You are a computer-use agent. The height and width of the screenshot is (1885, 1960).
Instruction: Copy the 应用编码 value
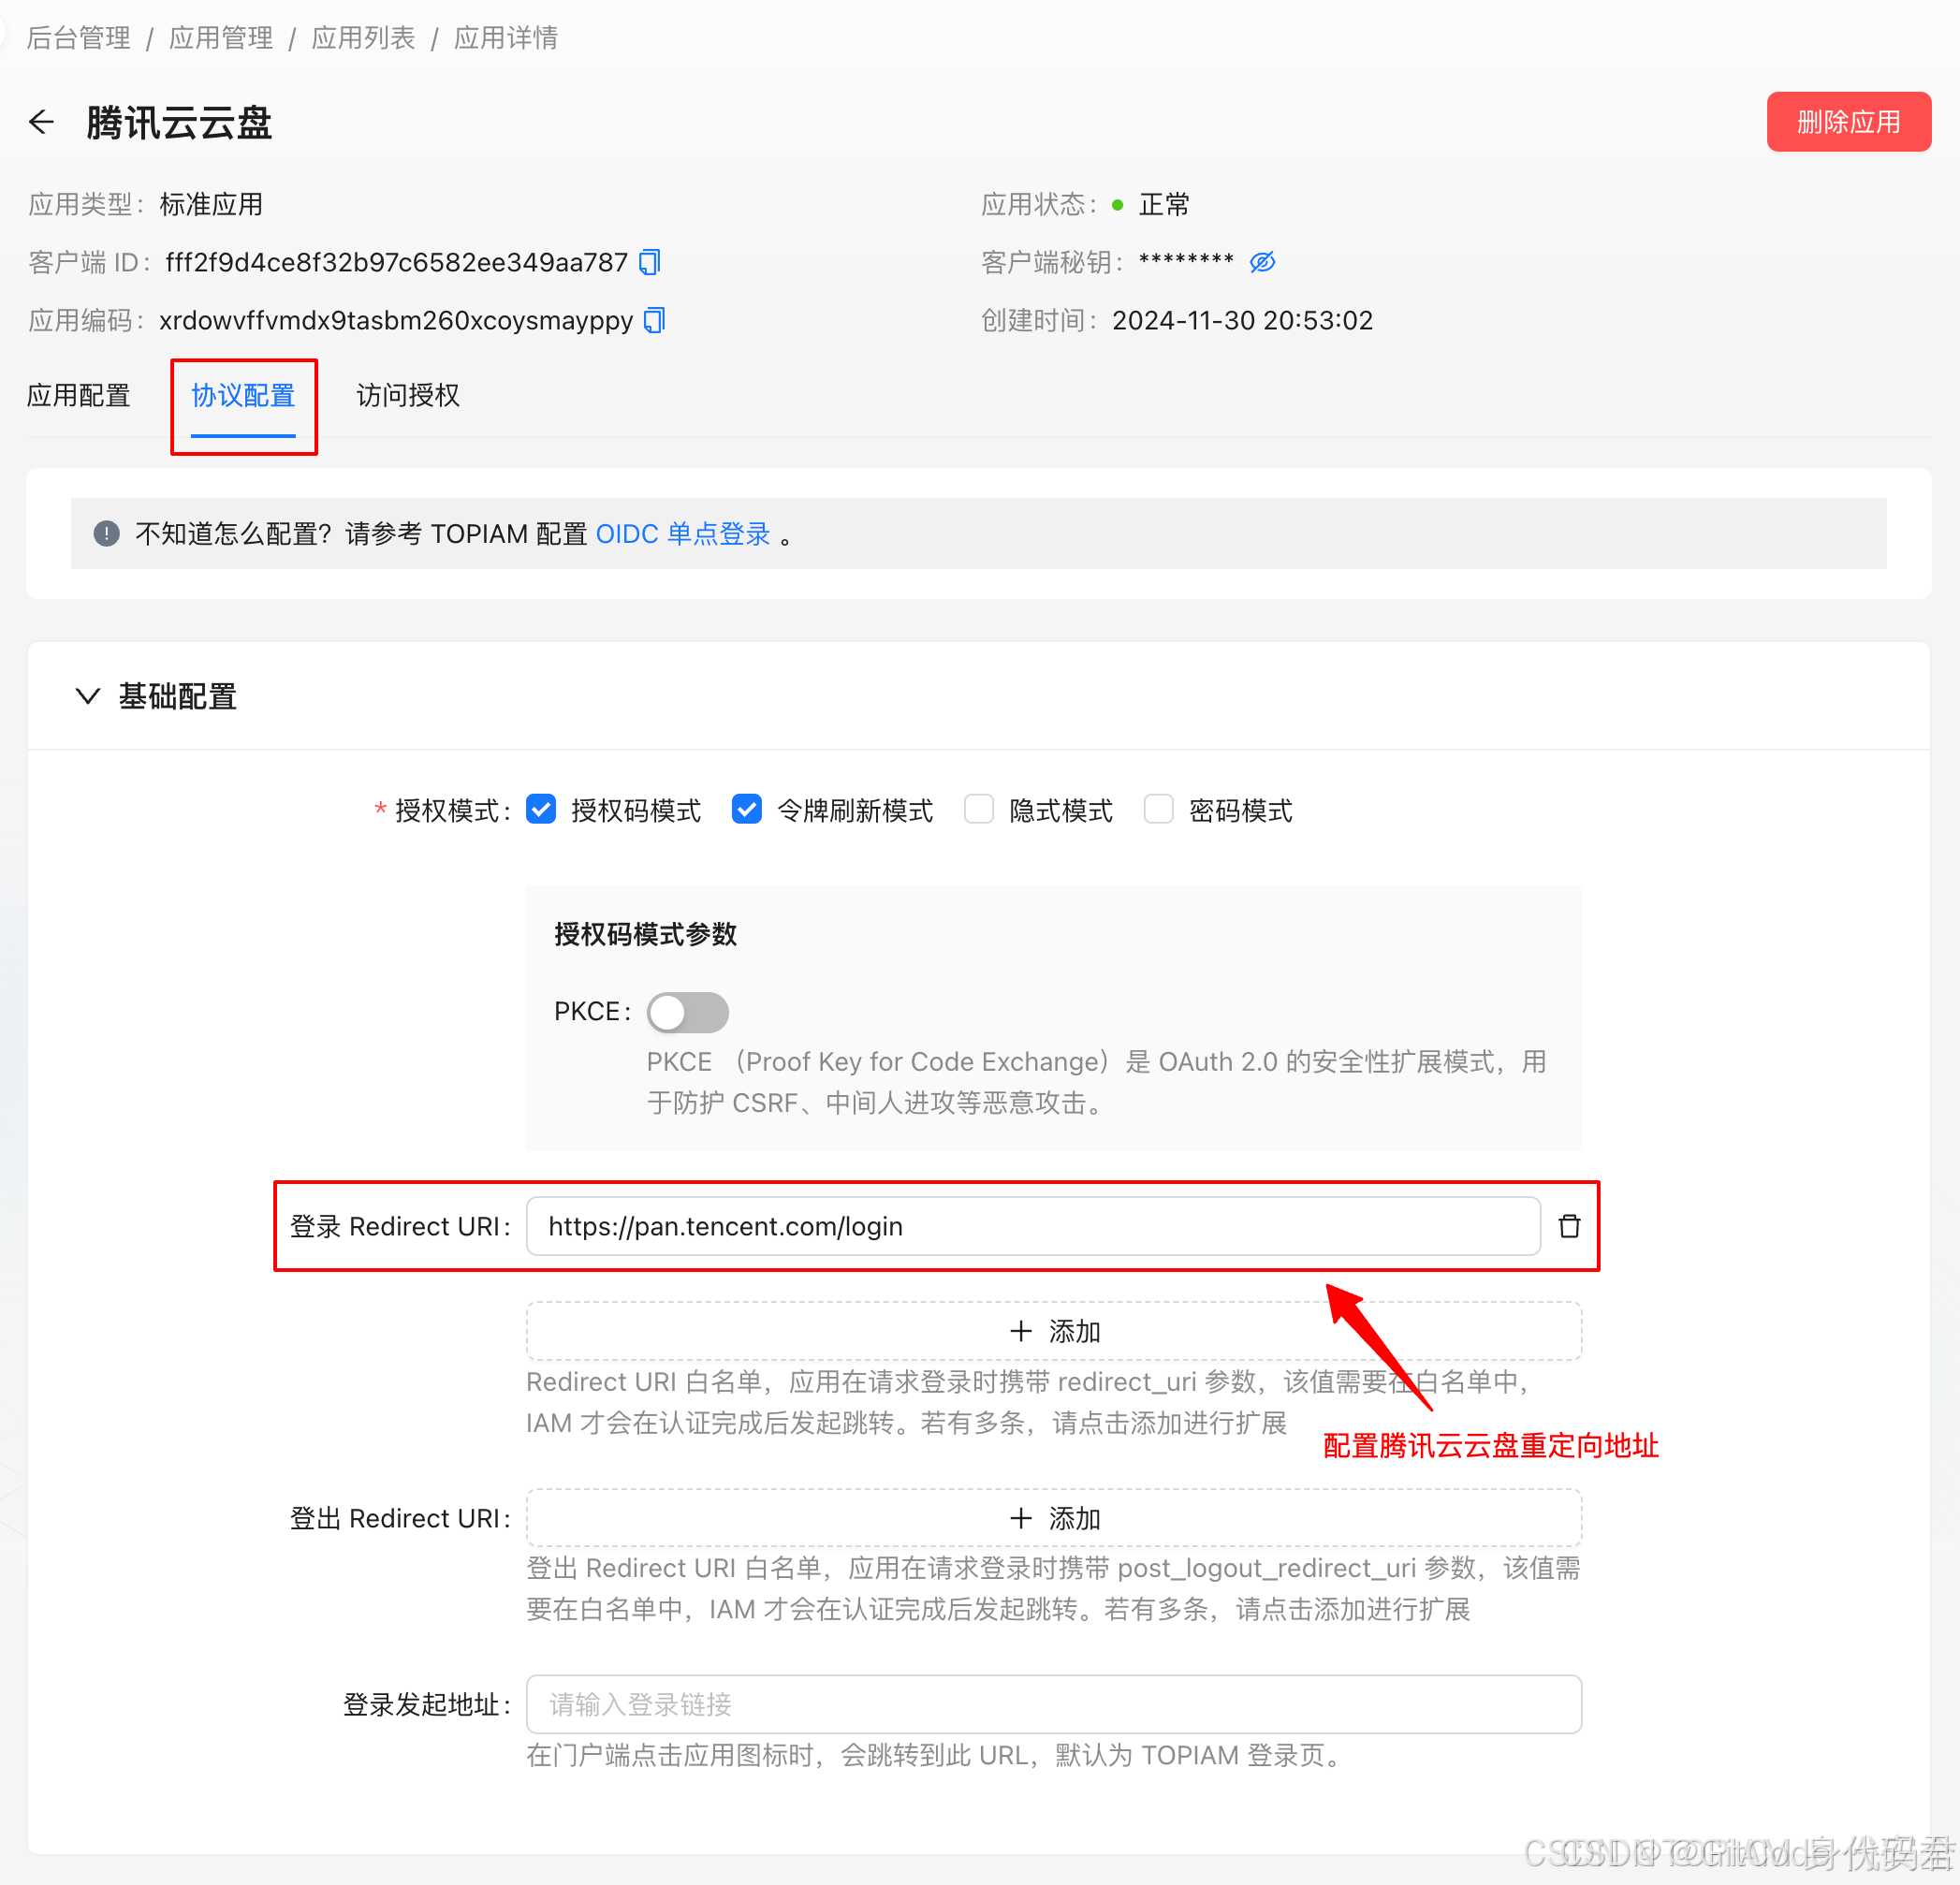(655, 320)
